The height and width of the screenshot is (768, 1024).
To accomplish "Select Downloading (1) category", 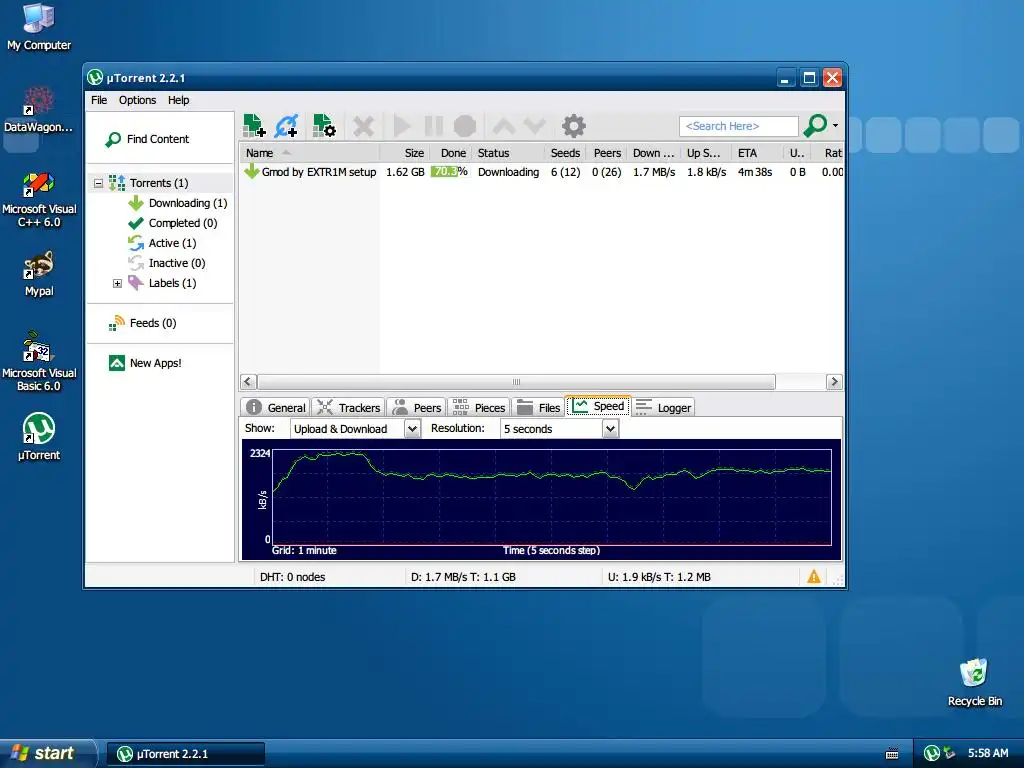I will click(x=178, y=203).
